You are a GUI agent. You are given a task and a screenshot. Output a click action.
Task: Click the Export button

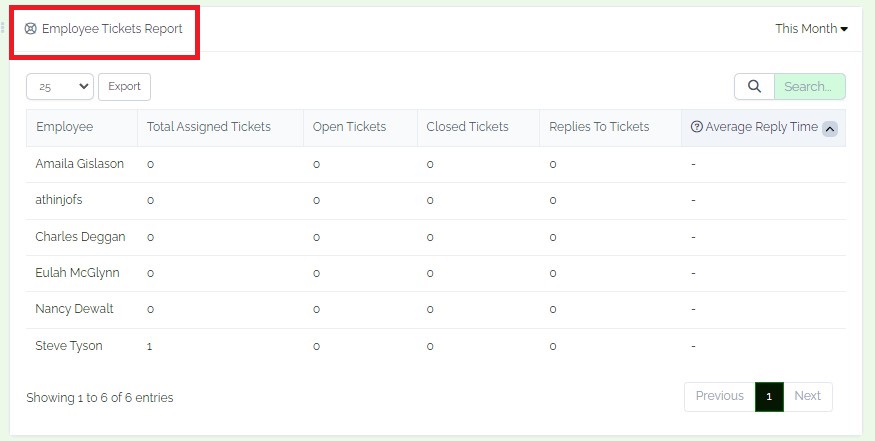124,87
